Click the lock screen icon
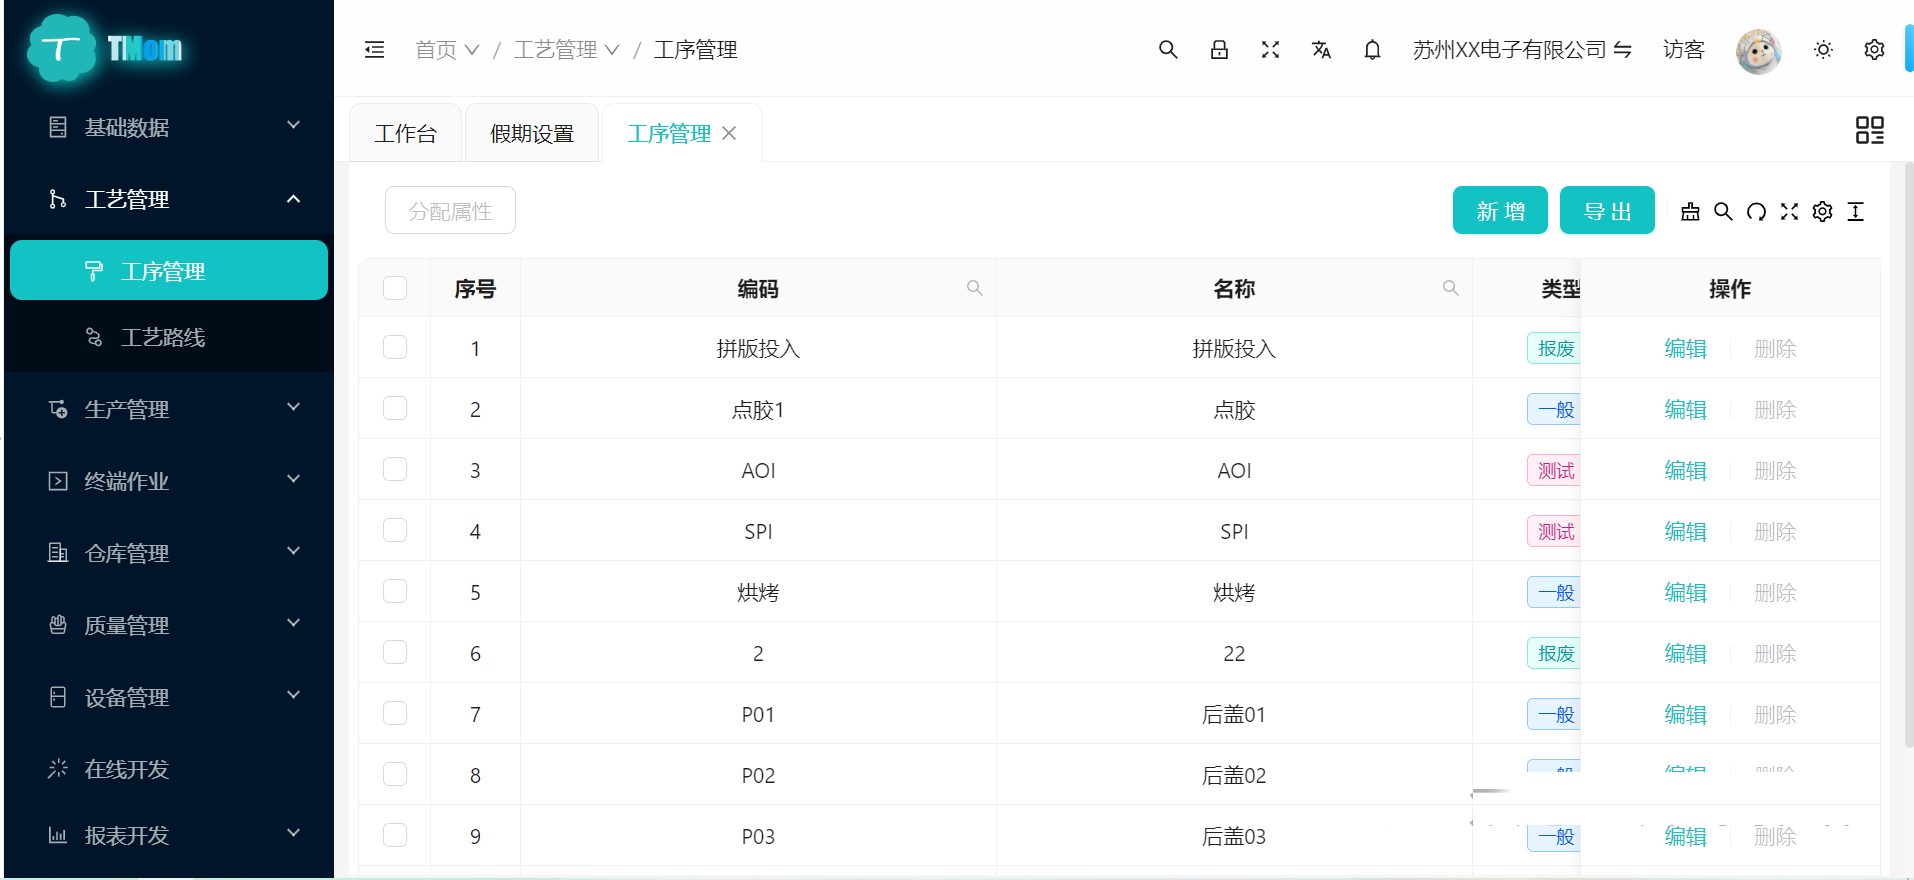Viewport: 1914px width, 880px height. coord(1218,50)
